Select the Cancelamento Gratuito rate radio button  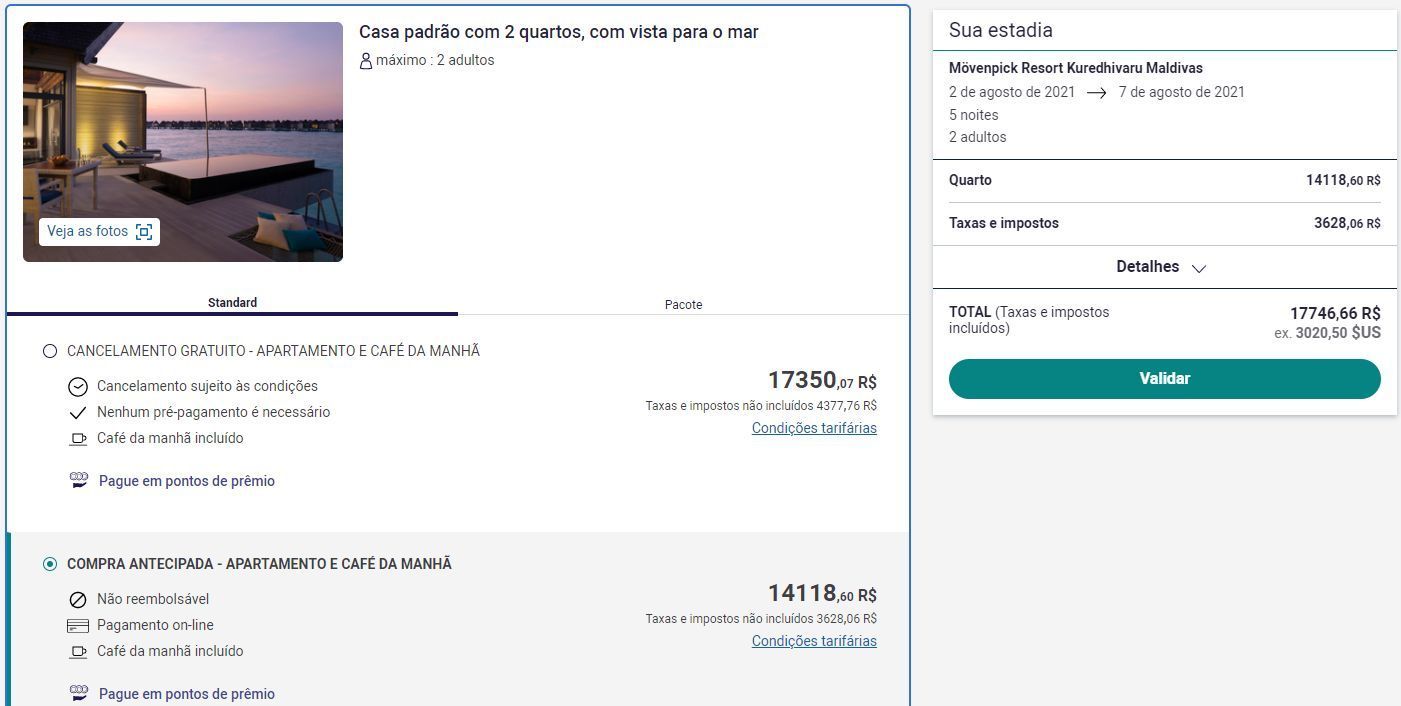coord(50,351)
